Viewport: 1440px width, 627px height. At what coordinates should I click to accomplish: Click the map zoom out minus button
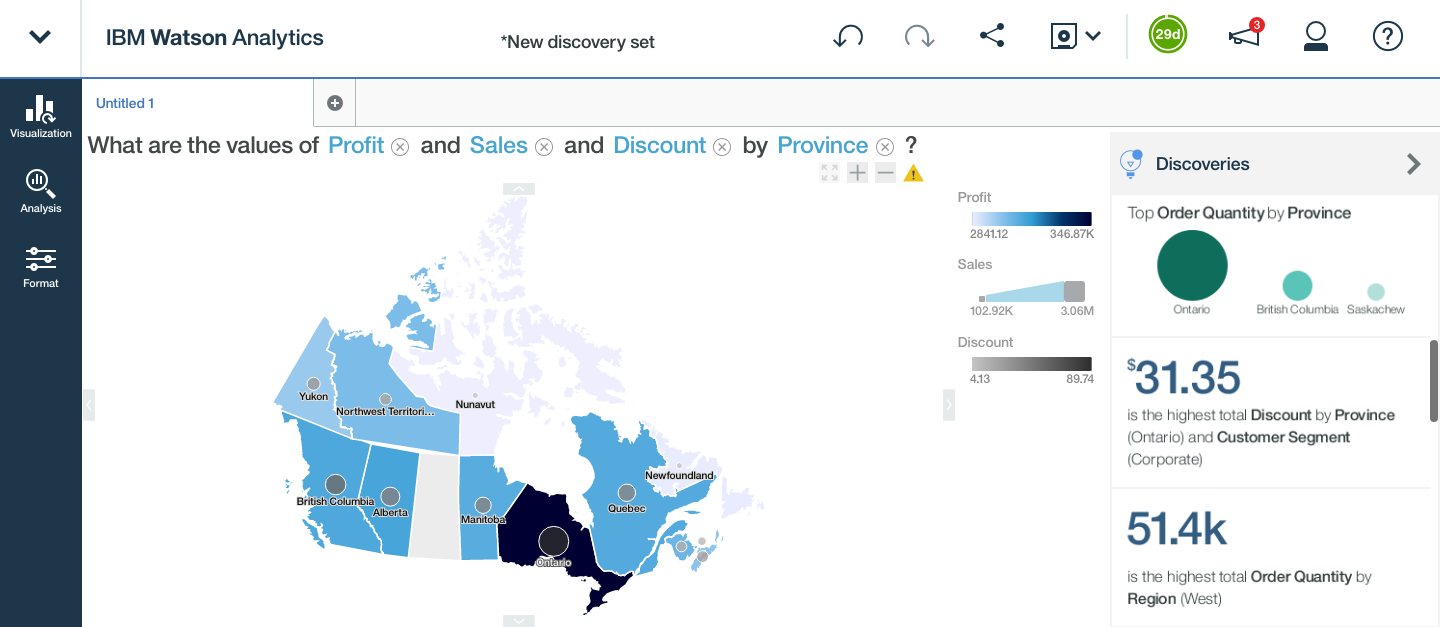coord(885,173)
